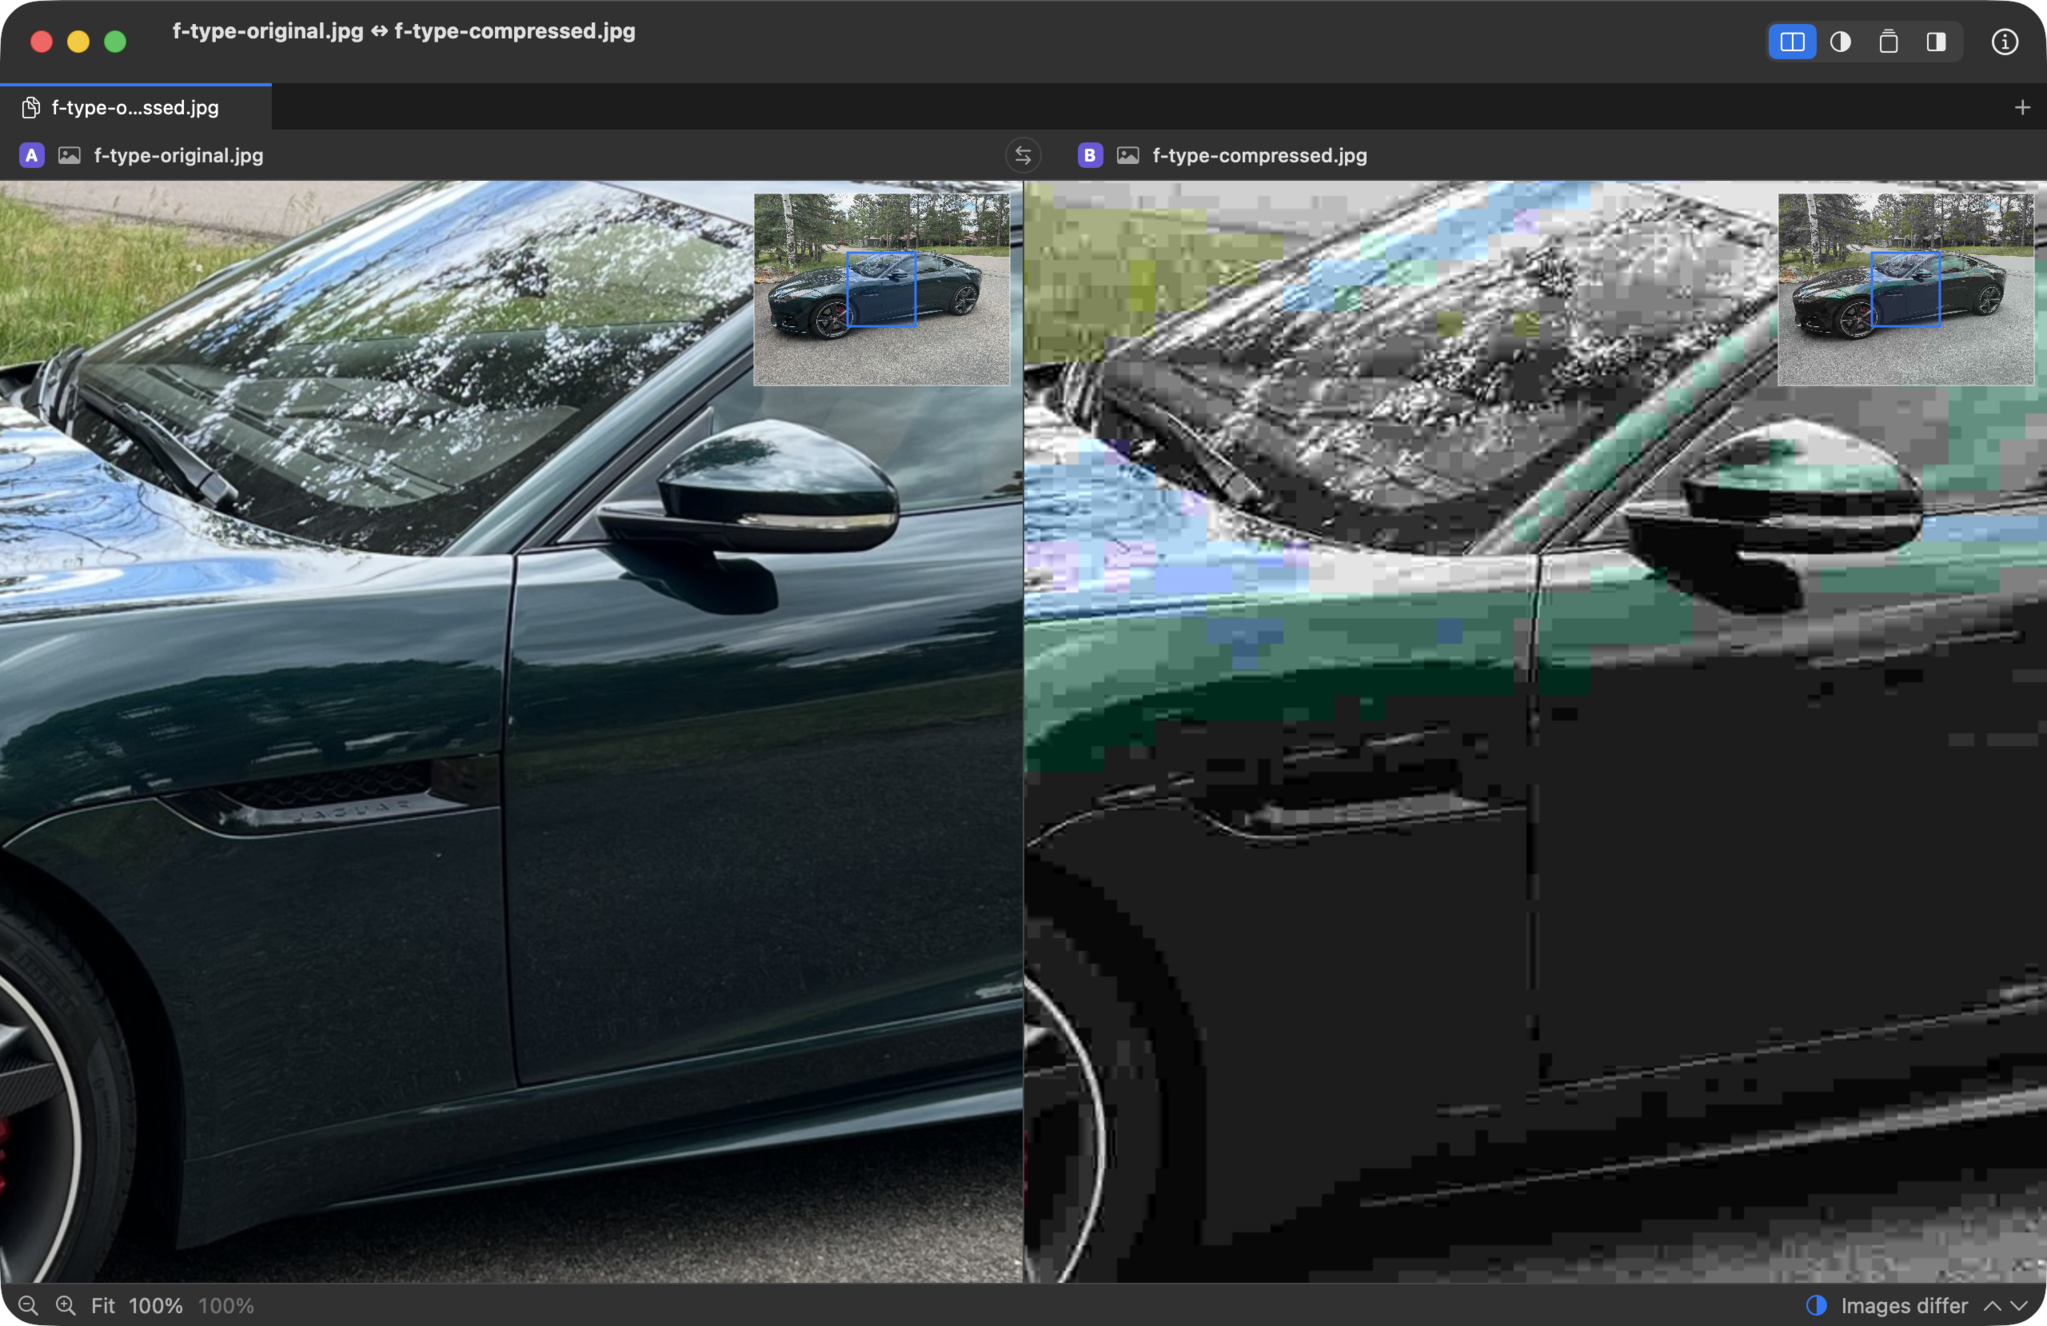Fit image to window
This screenshot has height=1326, width=2047.
coord(103,1305)
